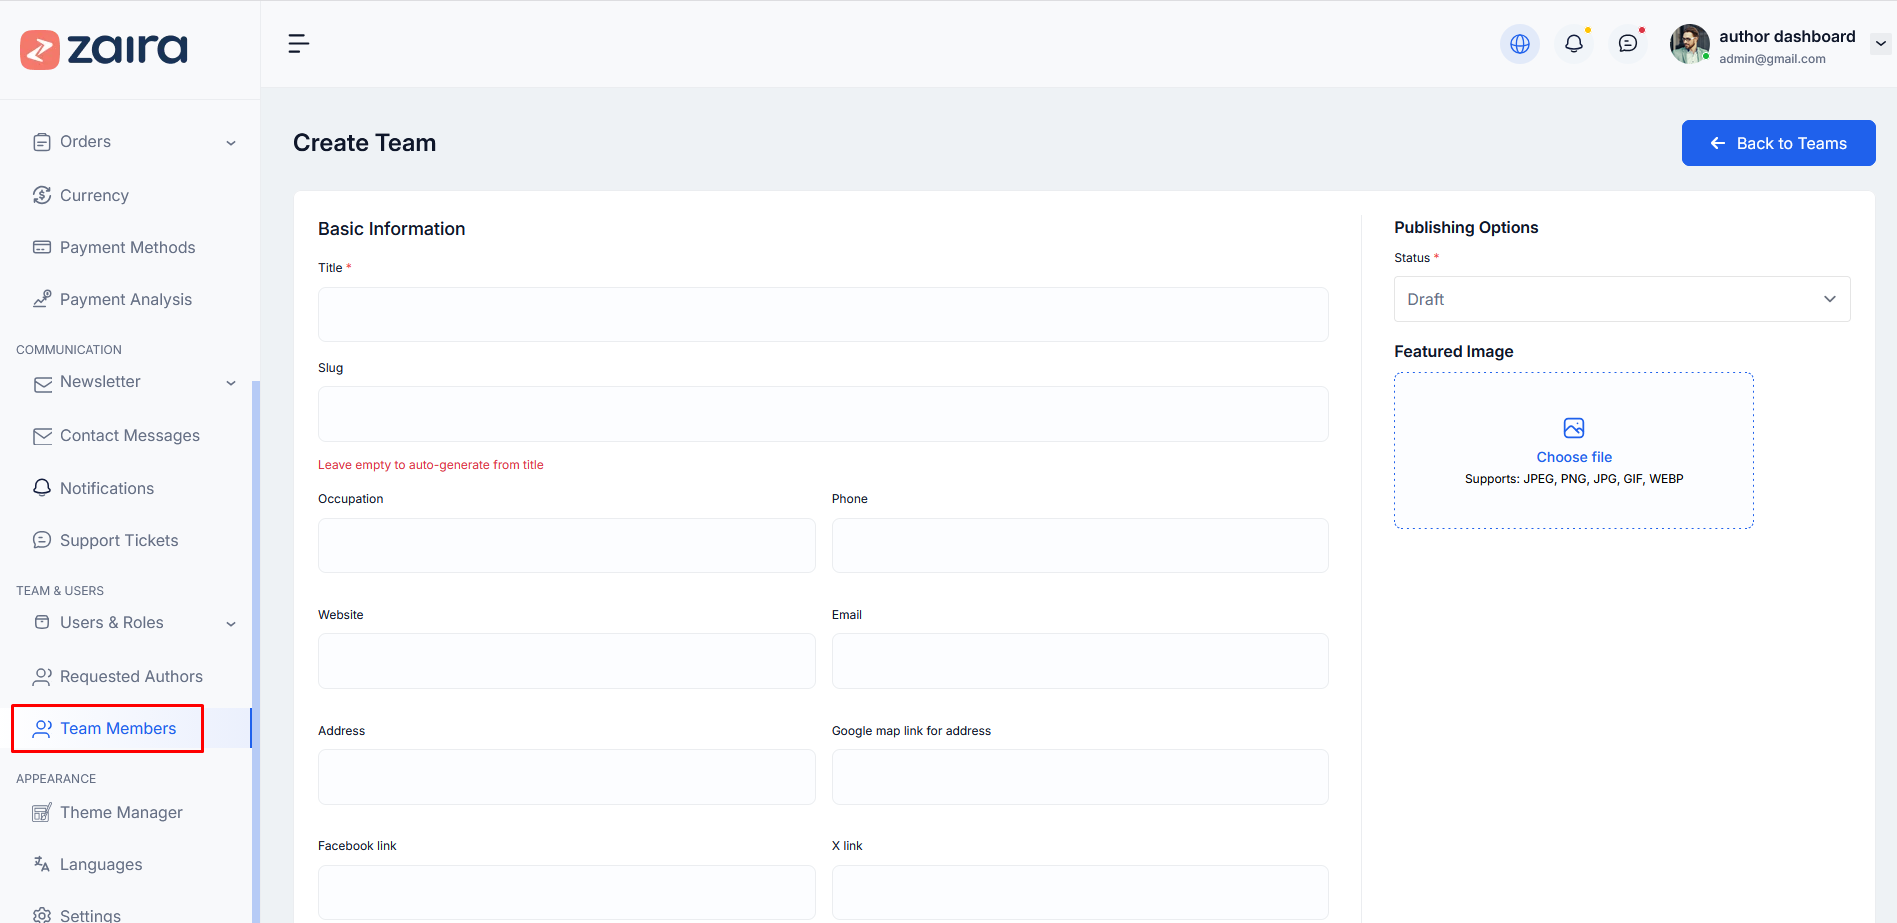Open the notifications bell in header

click(1573, 44)
